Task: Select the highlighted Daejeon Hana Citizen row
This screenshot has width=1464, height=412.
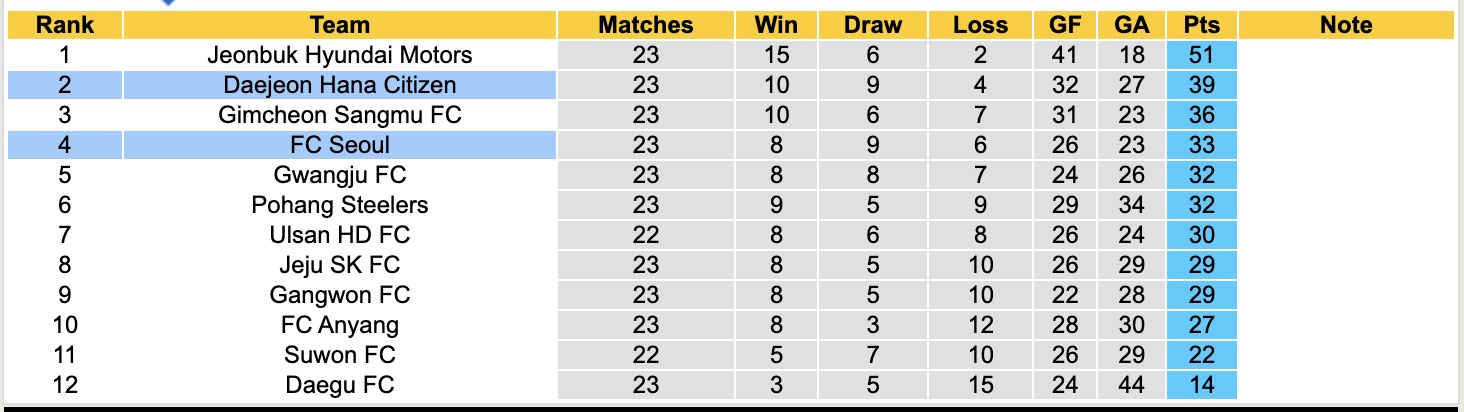Action: 339,85
